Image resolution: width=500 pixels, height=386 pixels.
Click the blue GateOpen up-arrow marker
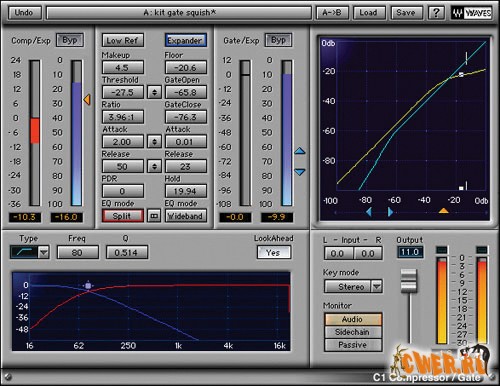(300, 151)
